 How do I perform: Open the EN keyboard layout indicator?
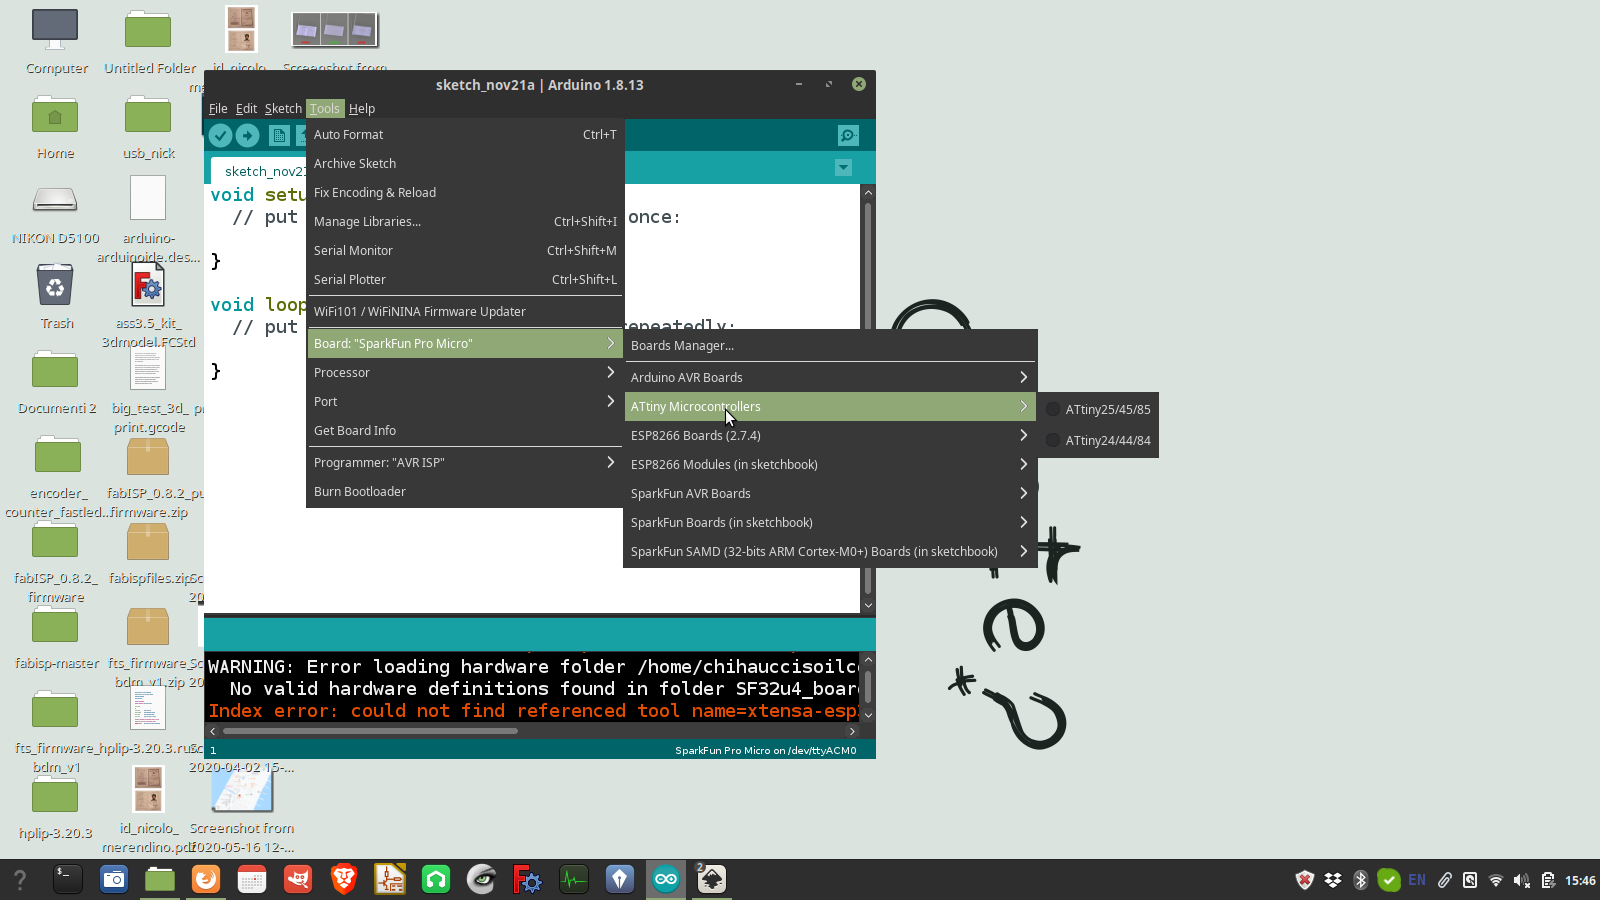1417,880
